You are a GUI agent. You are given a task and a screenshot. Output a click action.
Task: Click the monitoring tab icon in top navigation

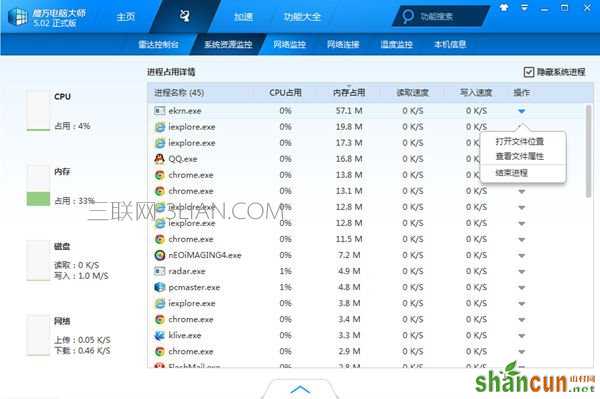coord(185,16)
